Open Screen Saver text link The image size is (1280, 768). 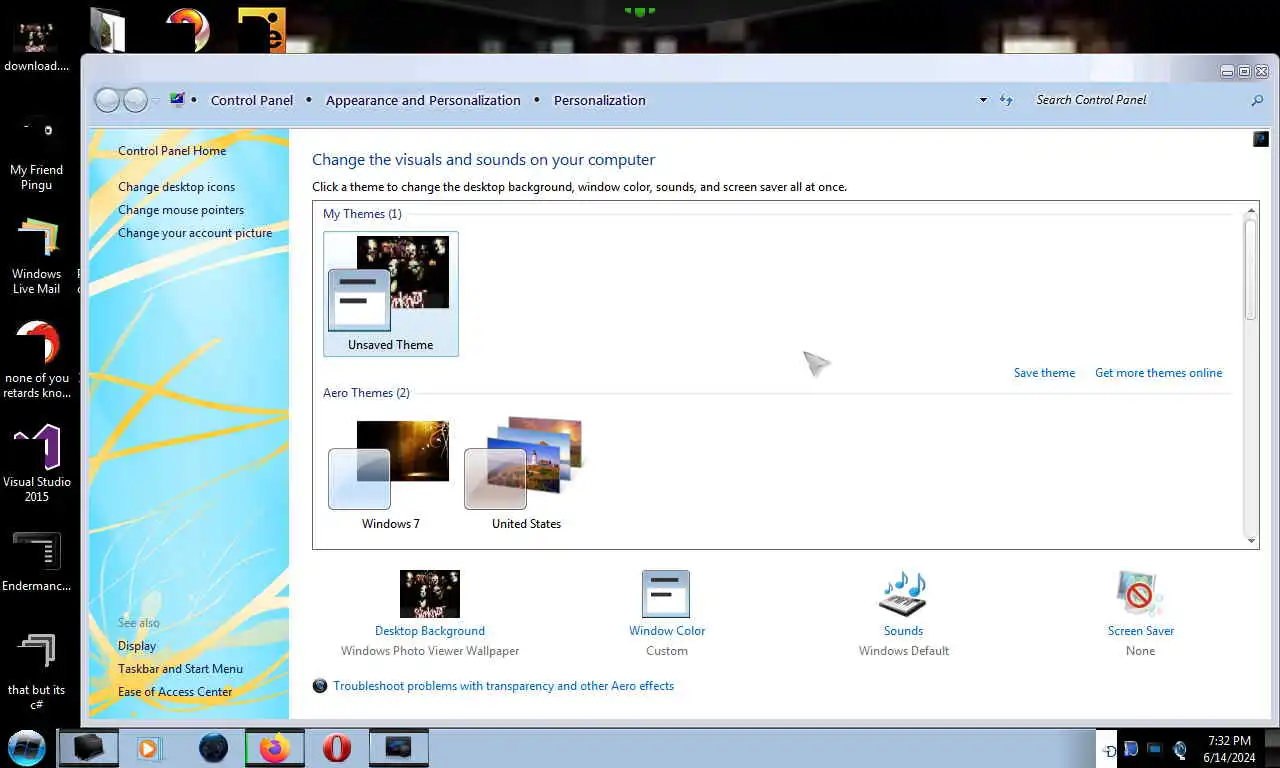(x=1141, y=631)
